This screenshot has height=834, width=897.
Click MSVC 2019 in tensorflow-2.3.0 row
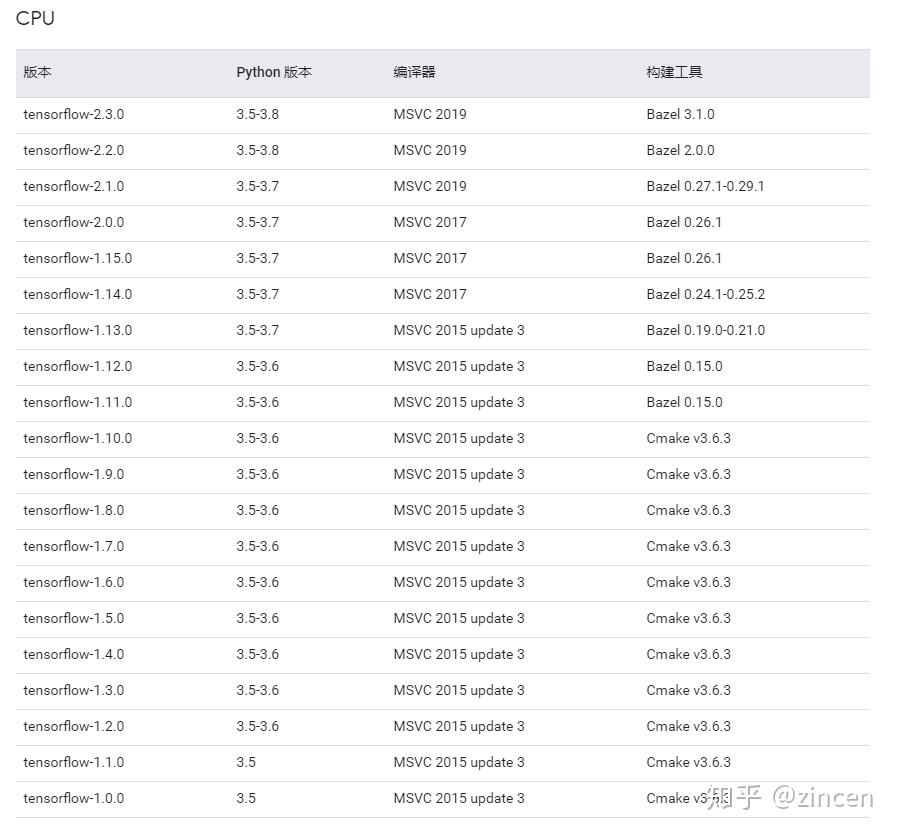pyautogui.click(x=430, y=114)
